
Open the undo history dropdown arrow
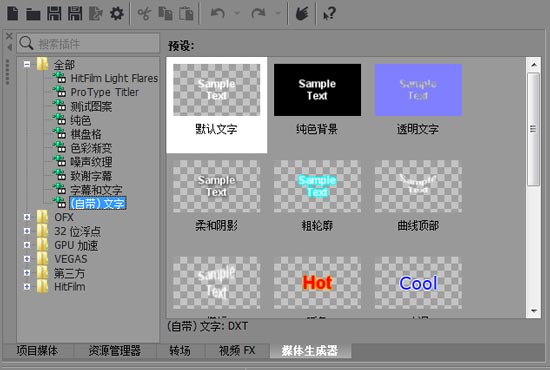point(237,13)
